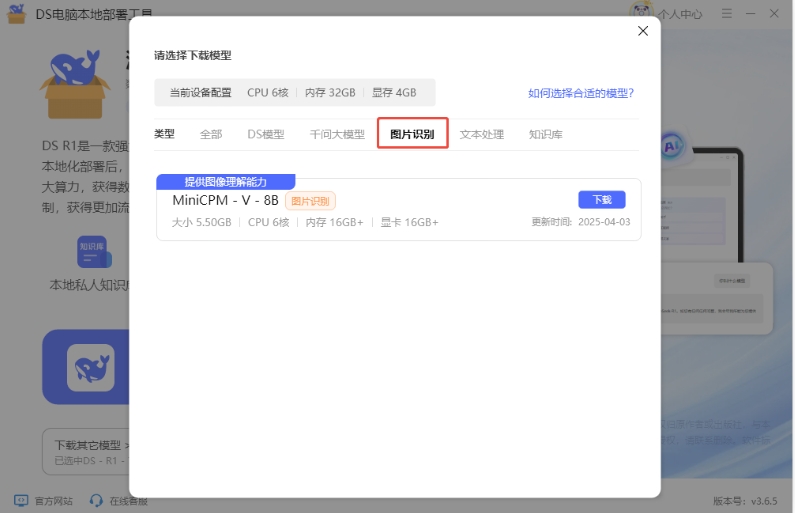Screen dimensions: 795x513
Task: Minimize the DS deployment tool window
Action: pyautogui.click(x=750, y=14)
